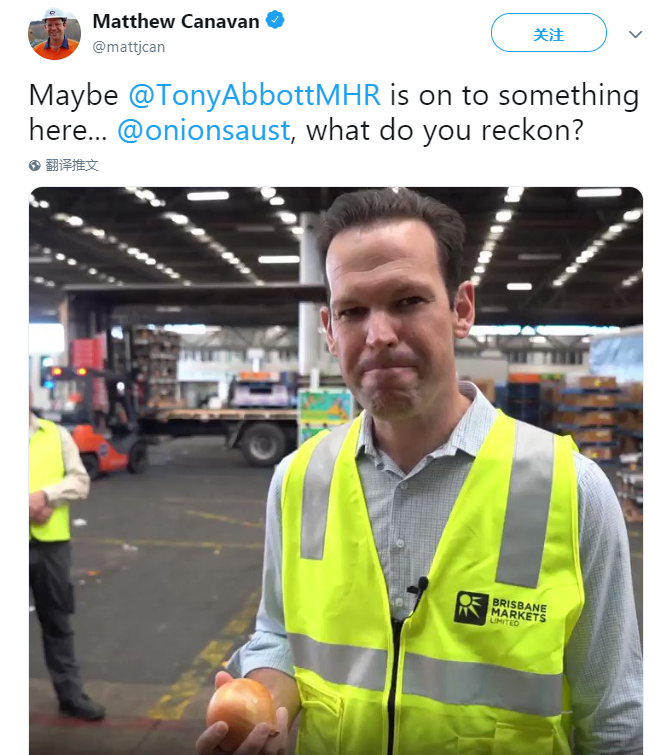Viewport: 665px width, 755px height.
Task: Click the @mattjcan handle
Action: [x=129, y=47]
